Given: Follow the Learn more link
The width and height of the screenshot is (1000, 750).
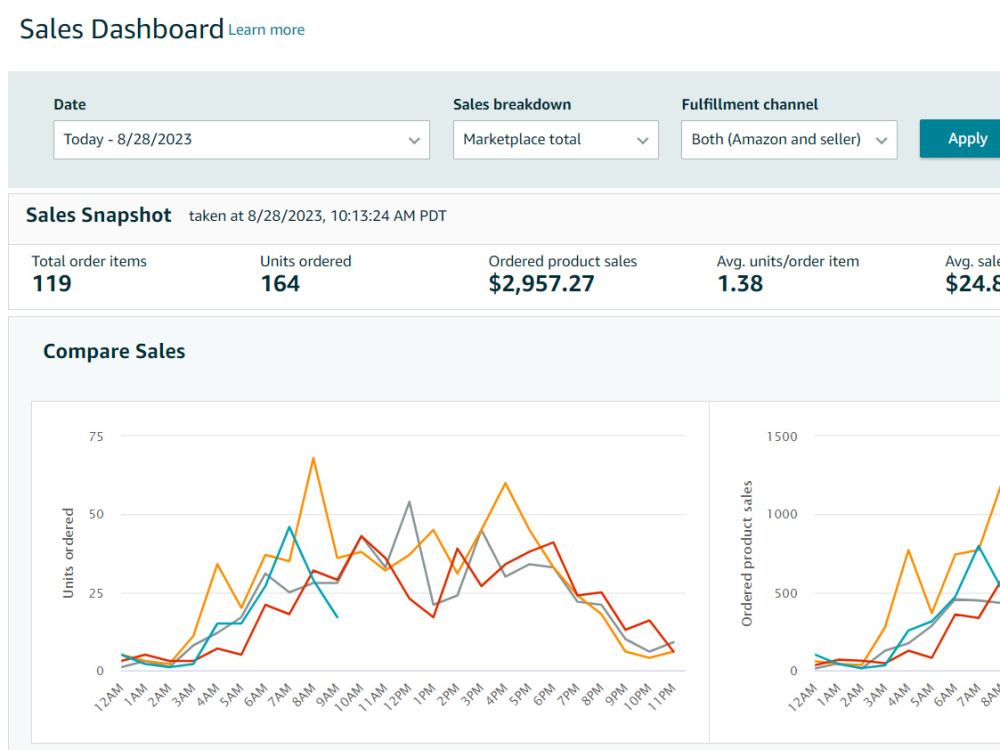Looking at the screenshot, I should pyautogui.click(x=267, y=30).
